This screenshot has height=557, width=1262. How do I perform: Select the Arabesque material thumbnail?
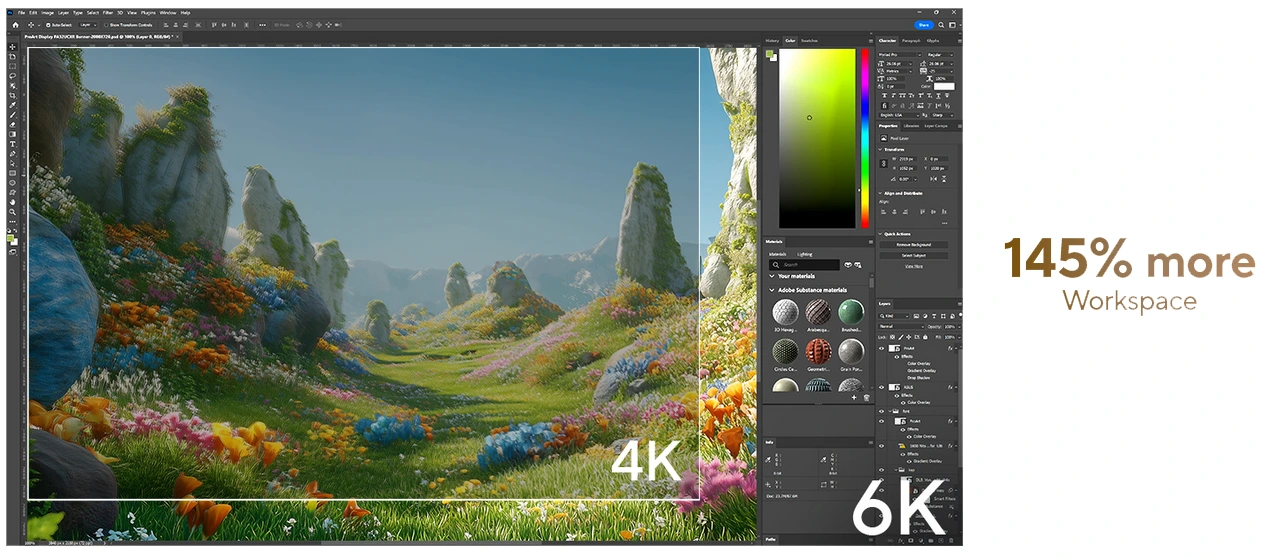pyautogui.click(x=818, y=311)
